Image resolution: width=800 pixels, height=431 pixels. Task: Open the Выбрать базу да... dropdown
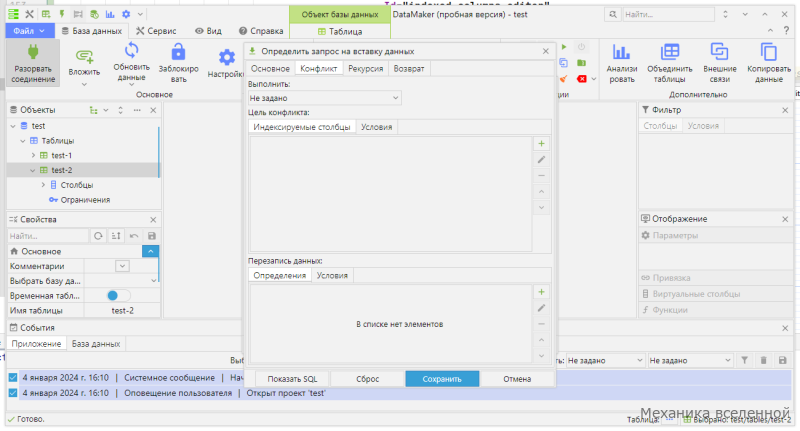pos(154,281)
